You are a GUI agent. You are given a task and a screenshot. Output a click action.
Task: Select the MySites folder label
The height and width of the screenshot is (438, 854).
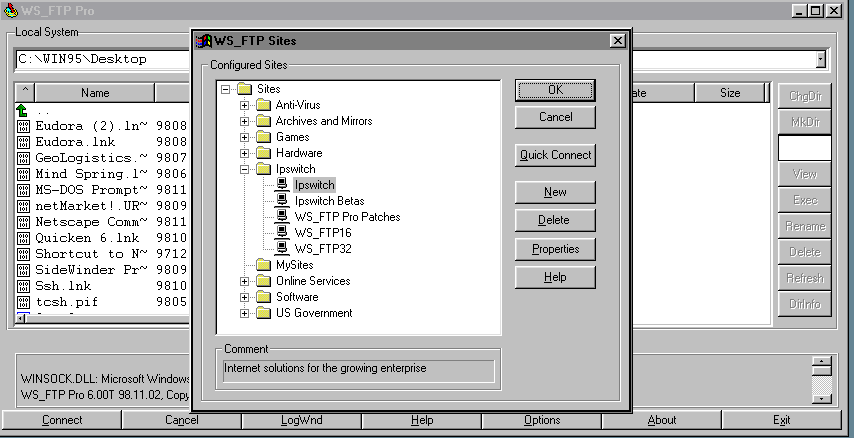coord(294,265)
